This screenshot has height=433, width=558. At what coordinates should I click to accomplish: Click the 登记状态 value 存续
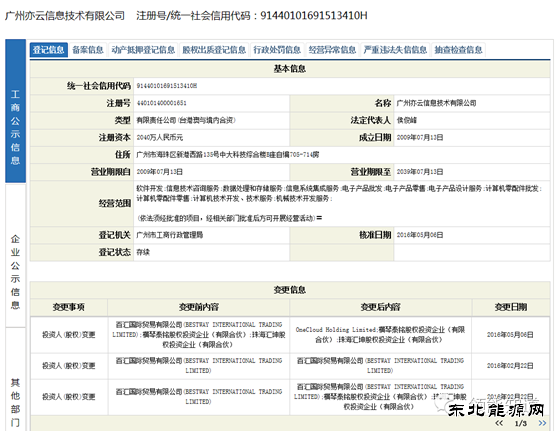coord(143,252)
